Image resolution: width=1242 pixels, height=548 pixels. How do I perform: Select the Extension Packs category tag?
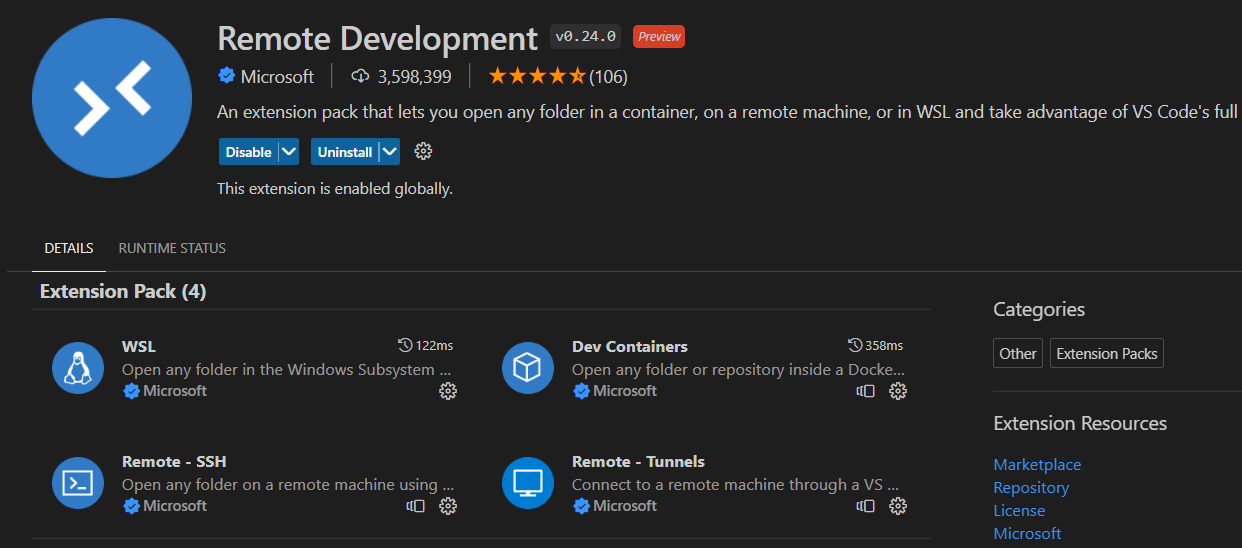click(1107, 353)
